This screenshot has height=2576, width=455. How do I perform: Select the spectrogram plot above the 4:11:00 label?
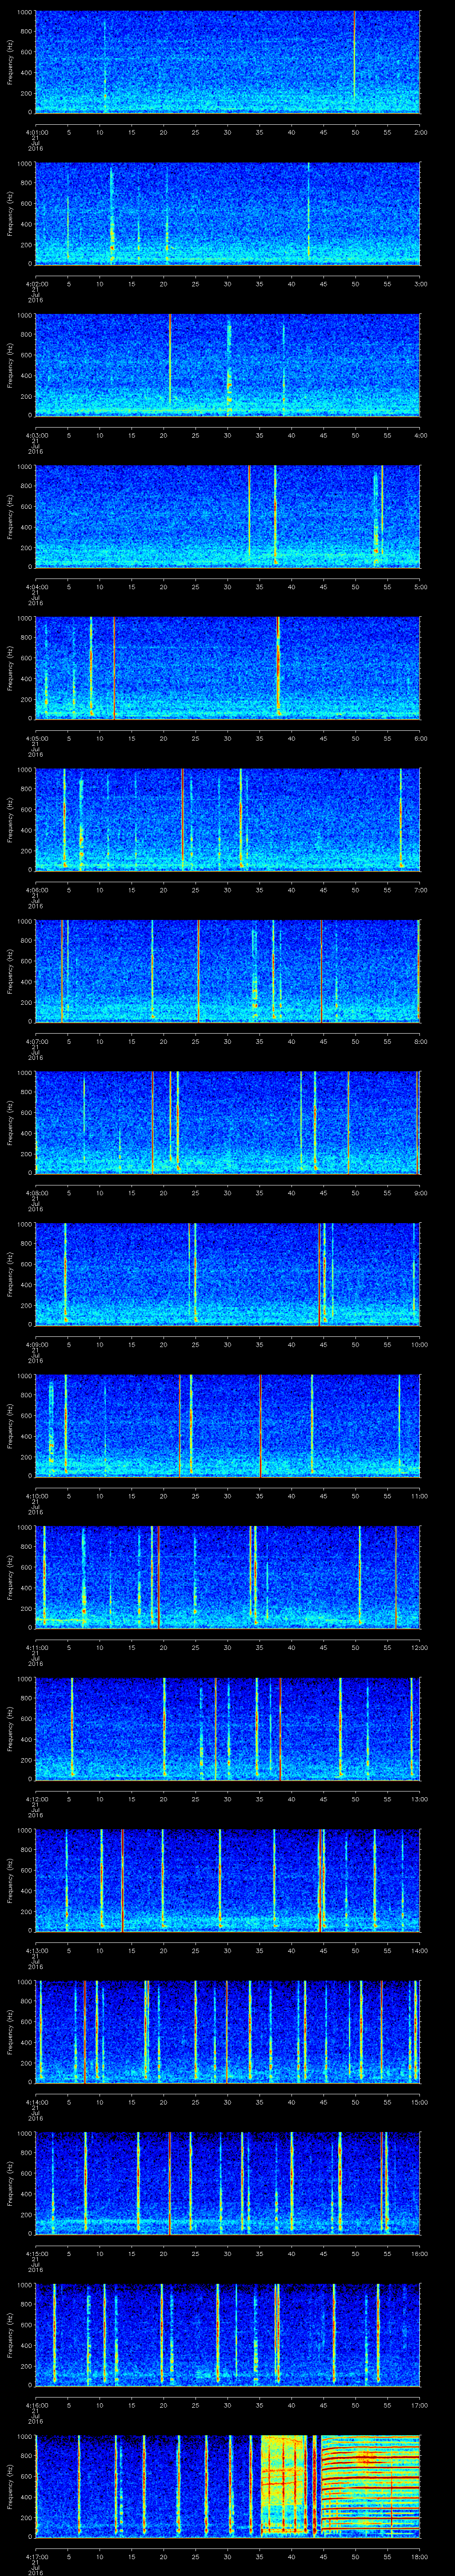(x=227, y=1577)
